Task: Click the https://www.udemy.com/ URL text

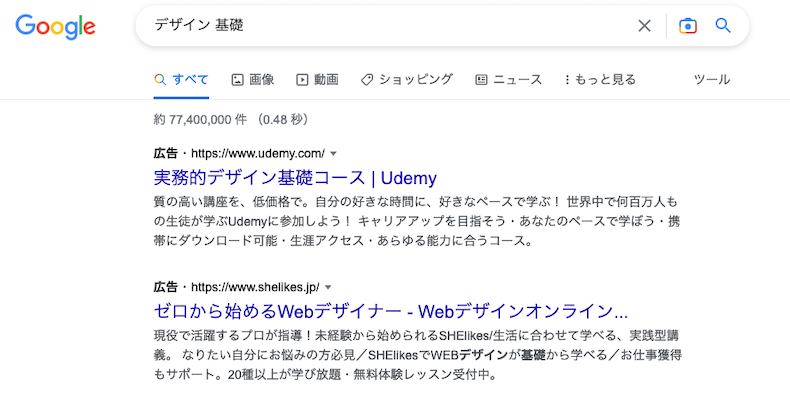Action: coord(258,153)
